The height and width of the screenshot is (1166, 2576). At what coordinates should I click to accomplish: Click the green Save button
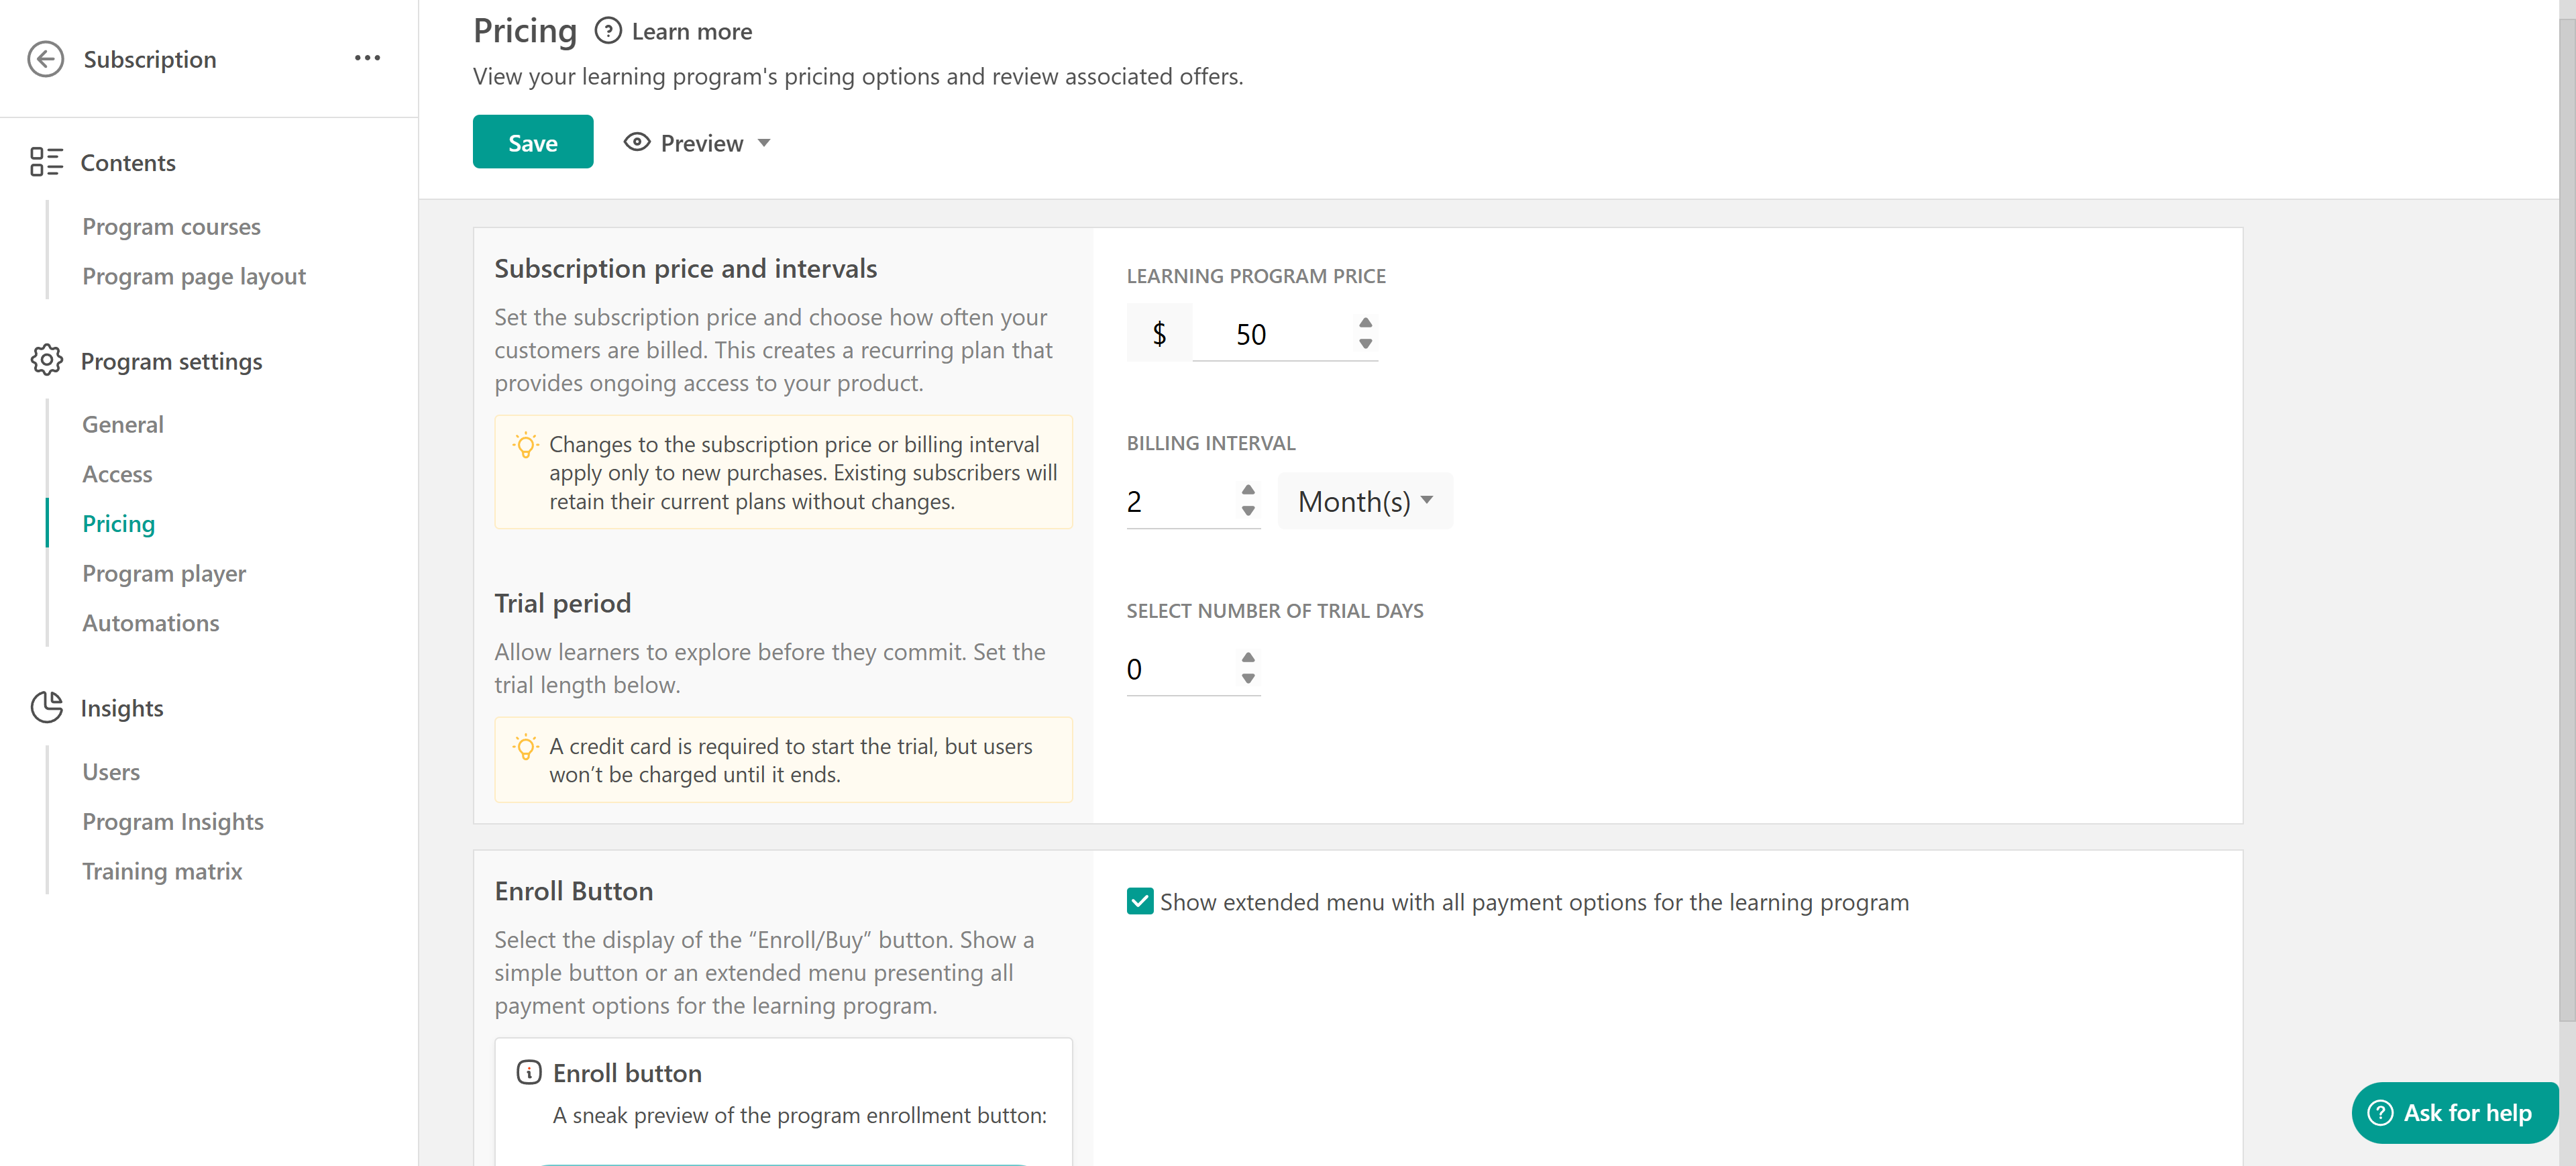click(532, 142)
